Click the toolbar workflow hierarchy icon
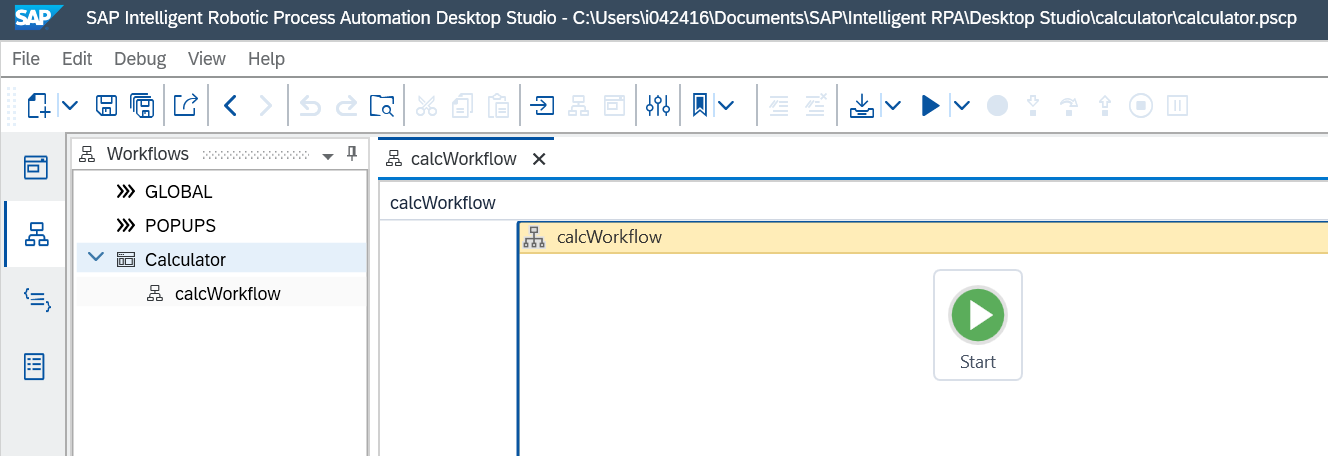The image size is (1328, 456). pyautogui.click(x=578, y=105)
